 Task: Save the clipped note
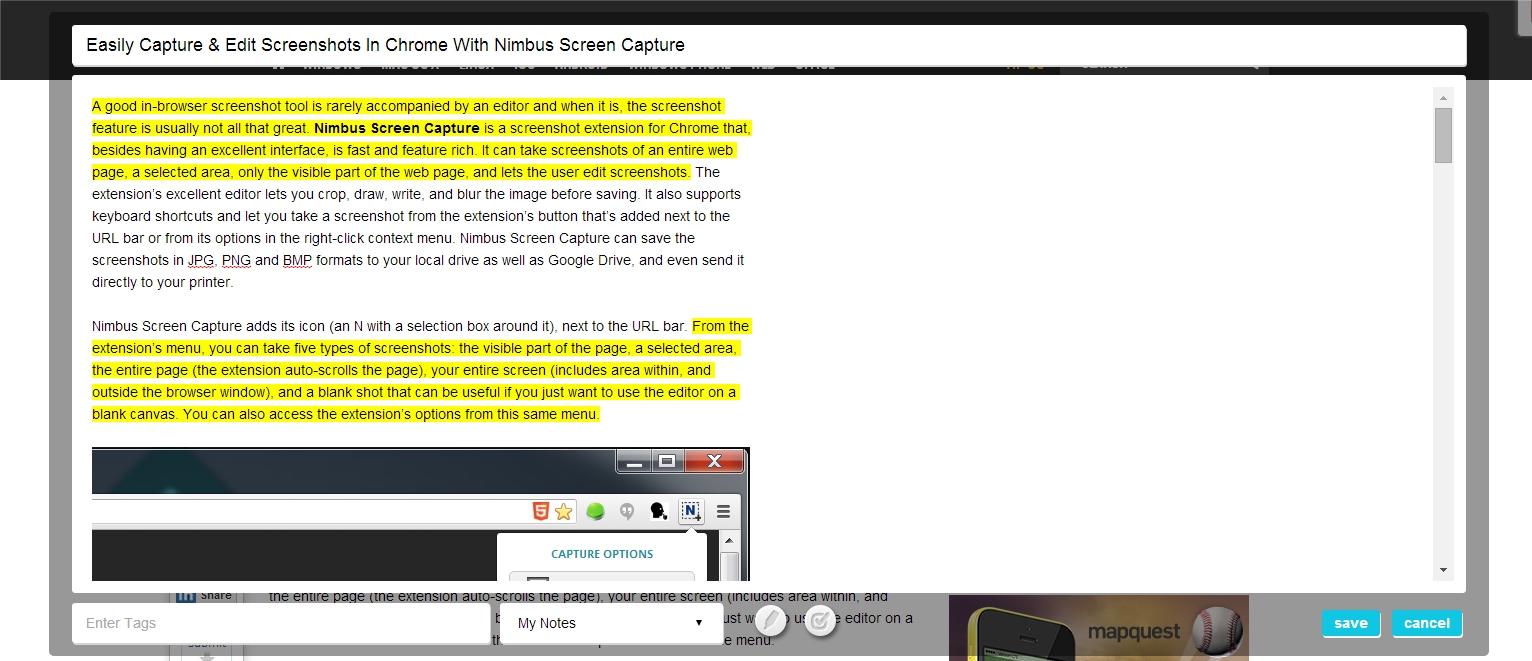1350,623
